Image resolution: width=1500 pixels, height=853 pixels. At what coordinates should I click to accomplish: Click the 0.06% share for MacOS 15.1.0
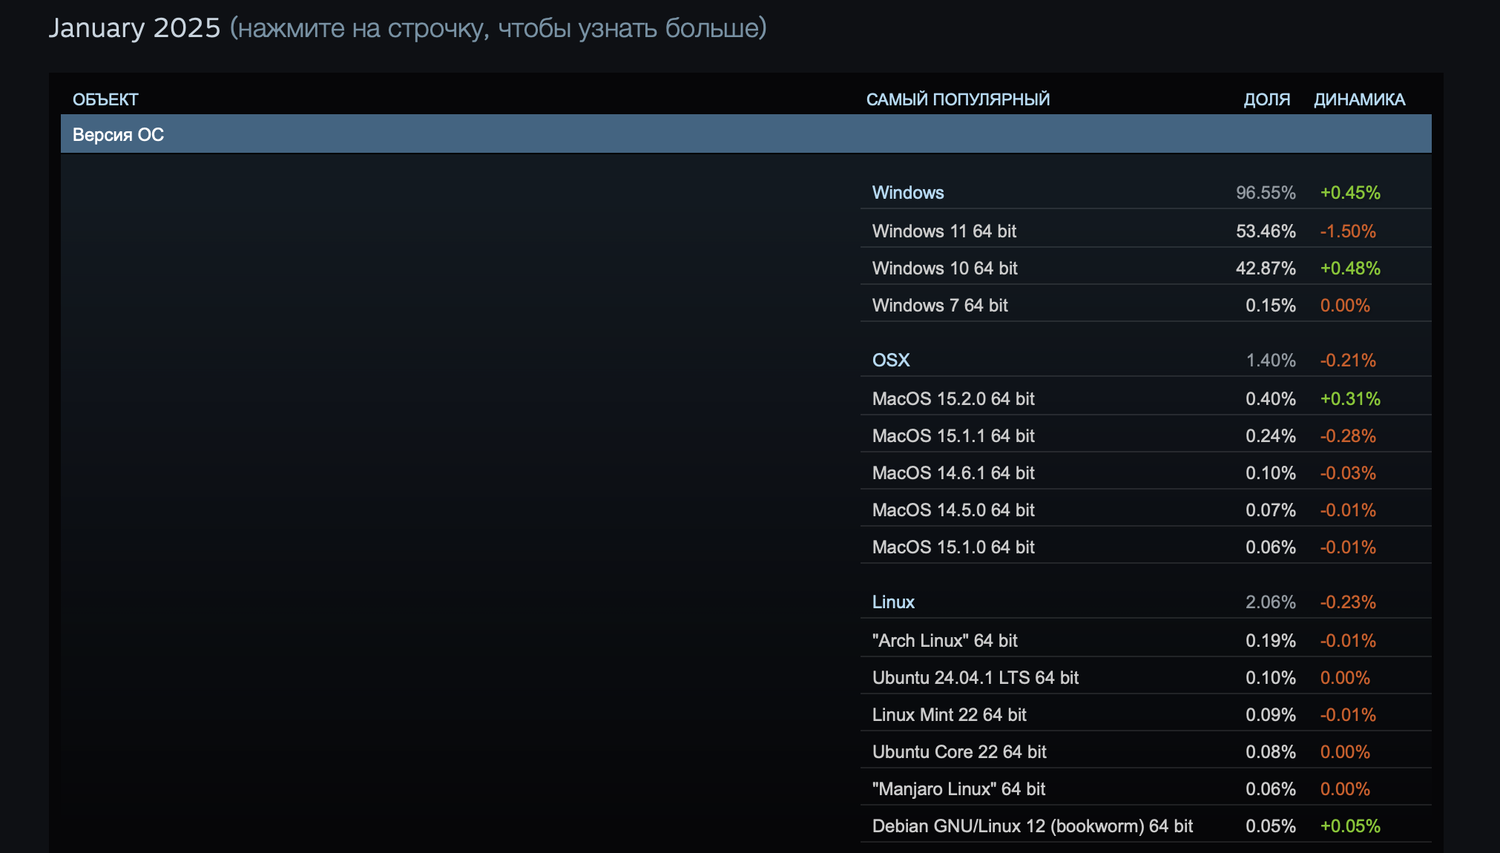pyautogui.click(x=1271, y=546)
